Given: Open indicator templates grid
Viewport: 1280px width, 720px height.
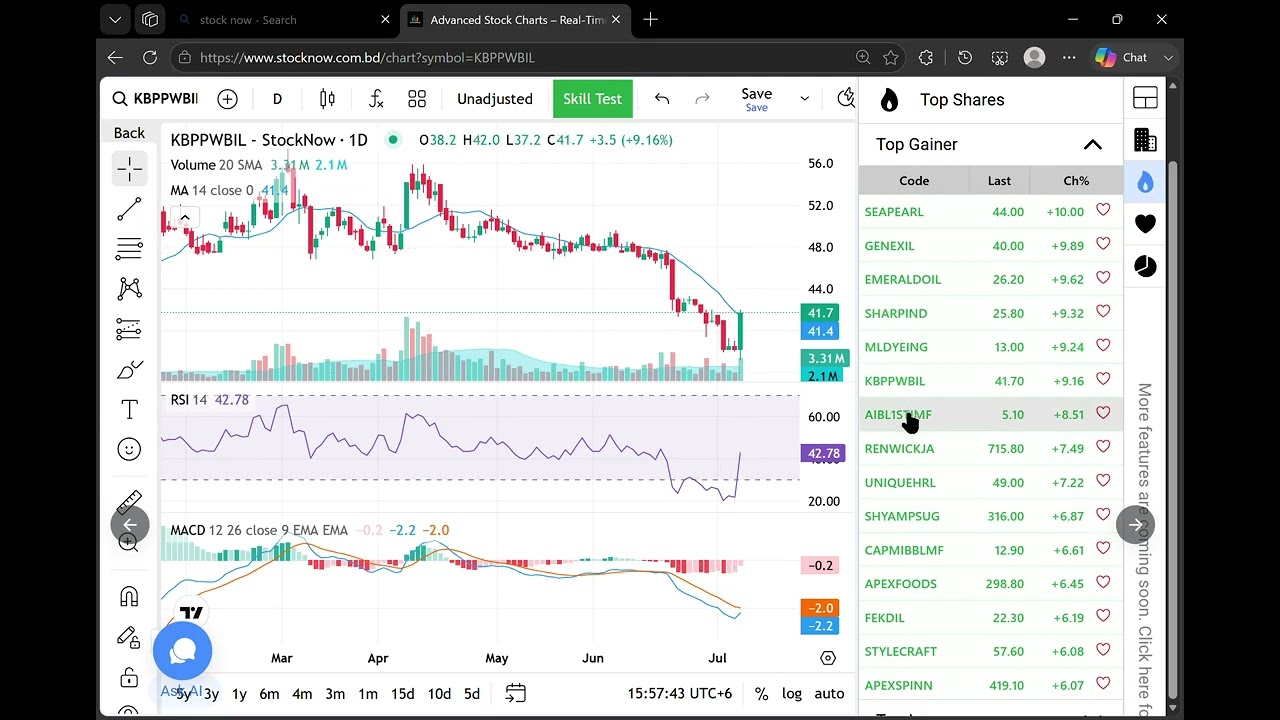Looking at the screenshot, I should click(417, 99).
